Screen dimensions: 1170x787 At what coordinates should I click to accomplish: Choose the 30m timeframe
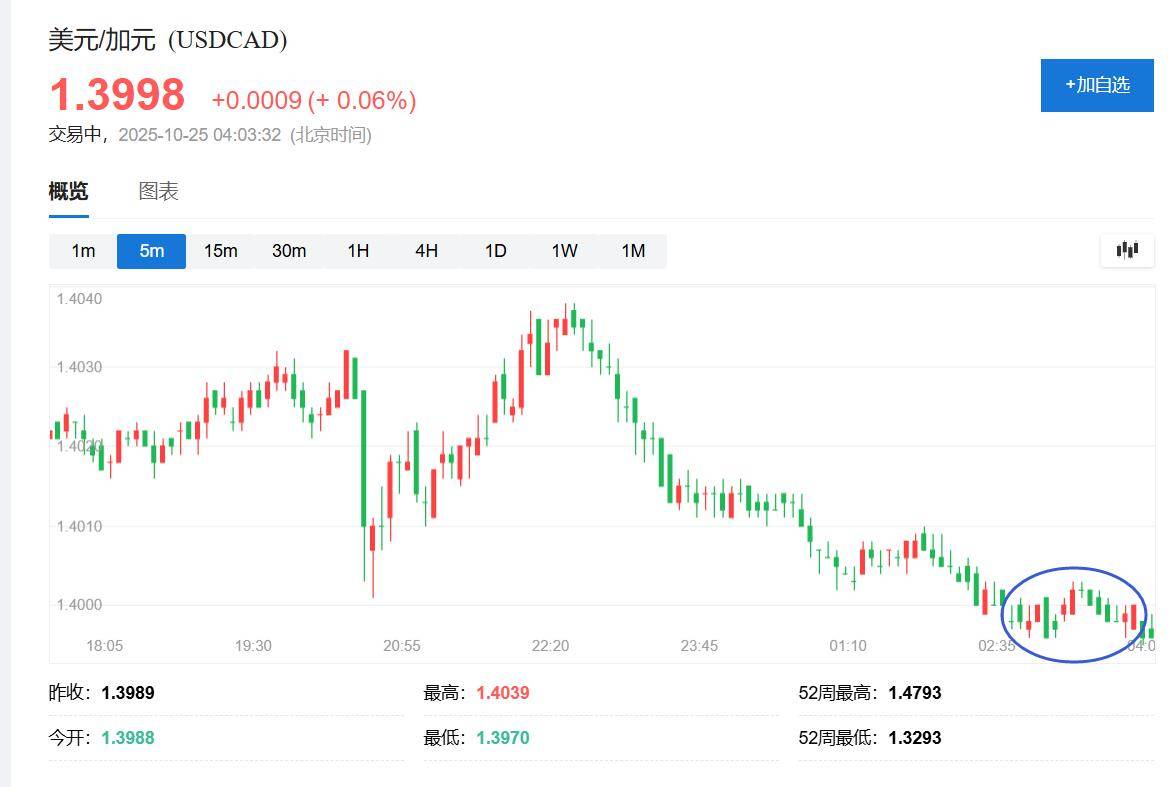click(x=289, y=251)
